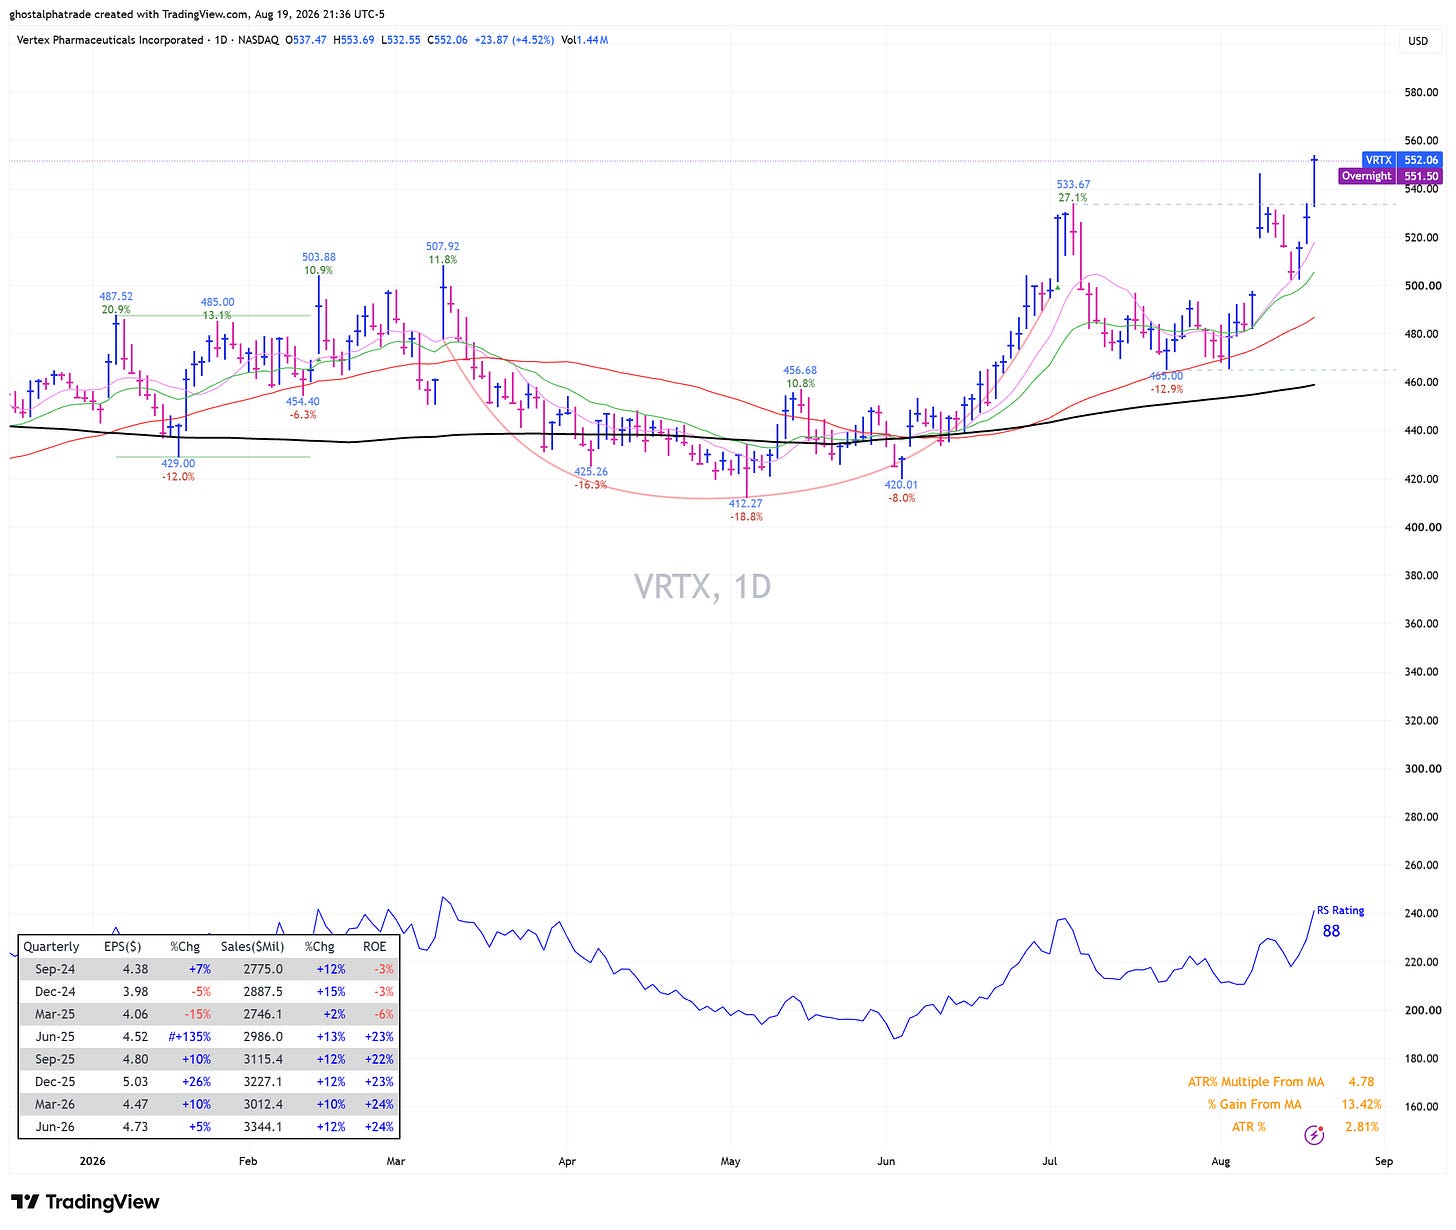Select the 5.03 EPS cell
The image size is (1456, 1230).
tap(135, 1082)
